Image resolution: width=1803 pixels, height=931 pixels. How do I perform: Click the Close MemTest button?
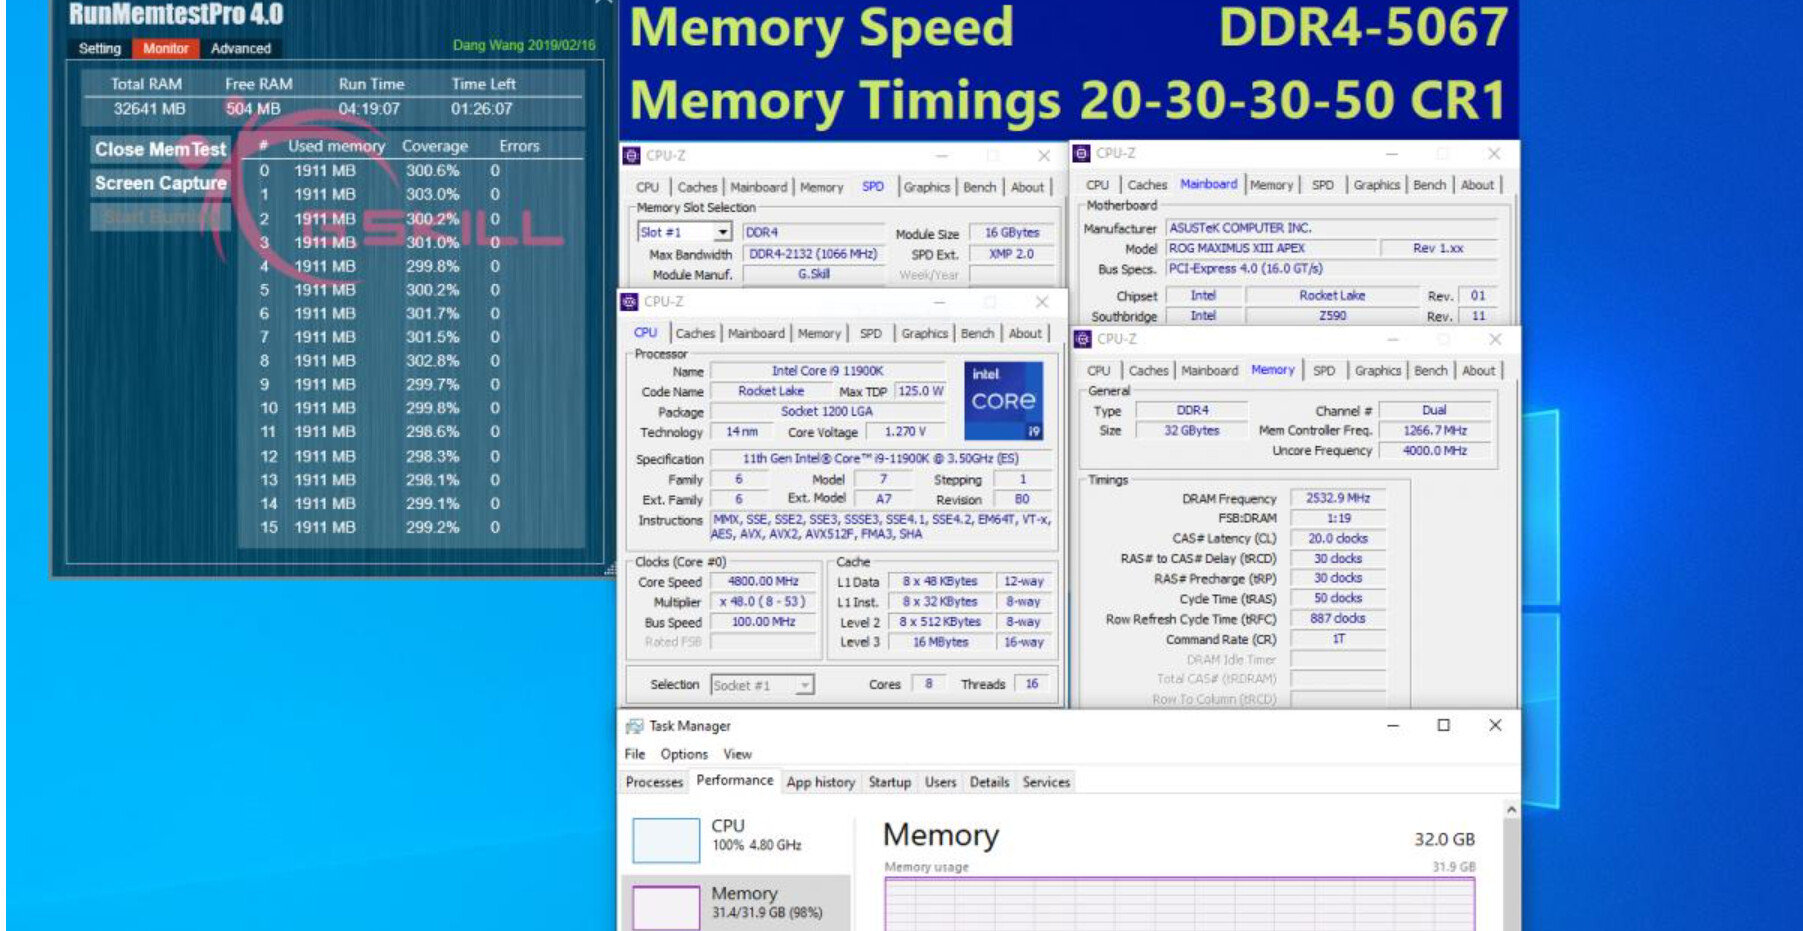pyautogui.click(x=160, y=150)
